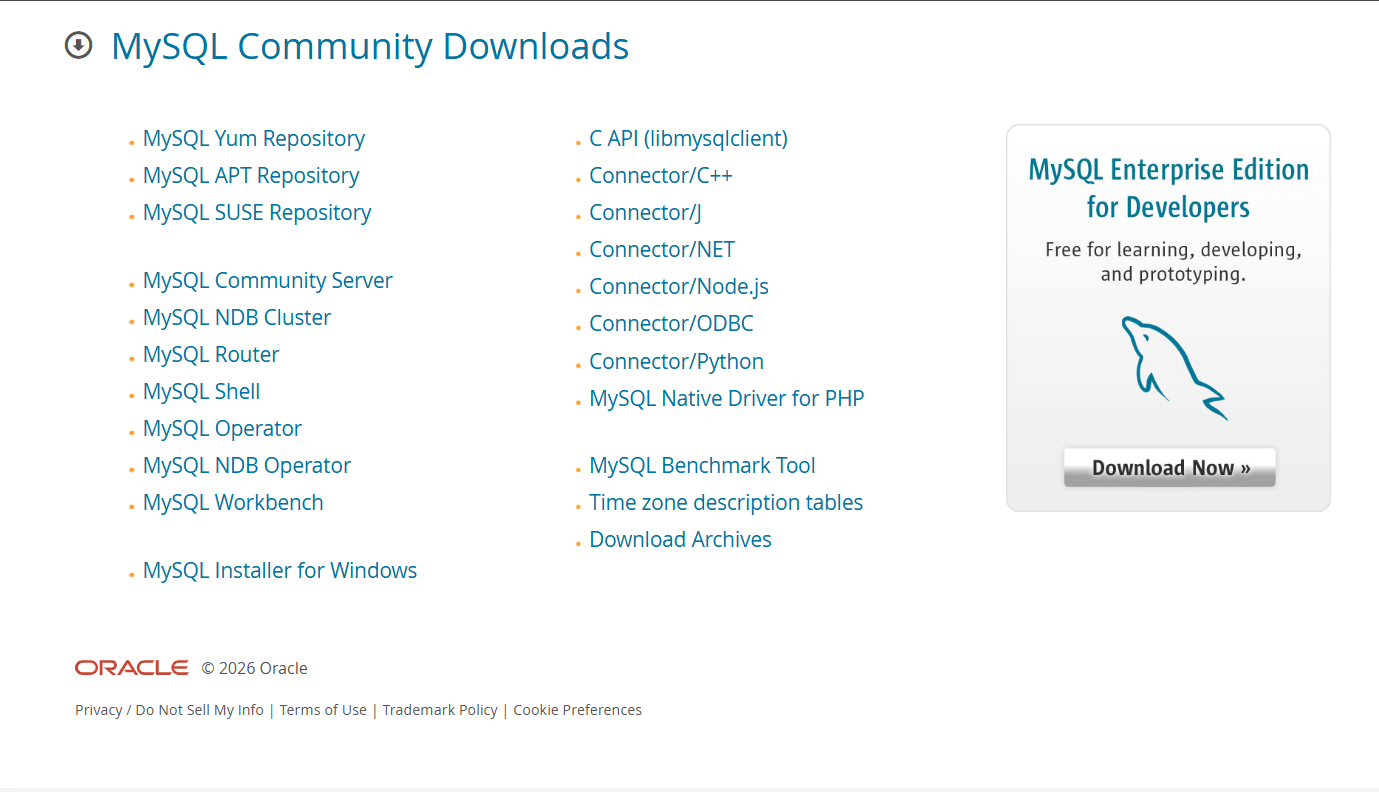
Task: Select Connector/ODBC link
Action: [x=672, y=323]
